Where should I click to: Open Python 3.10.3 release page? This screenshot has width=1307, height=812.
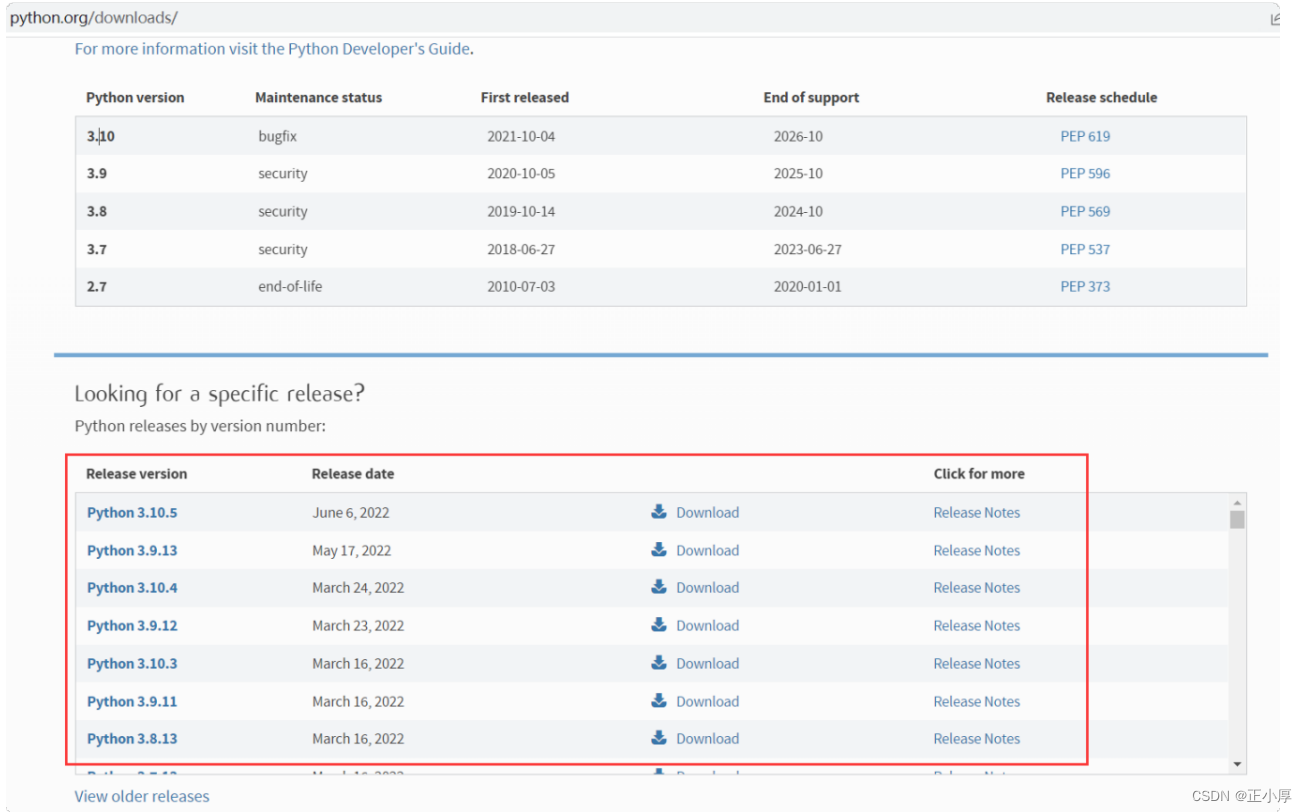click(132, 664)
